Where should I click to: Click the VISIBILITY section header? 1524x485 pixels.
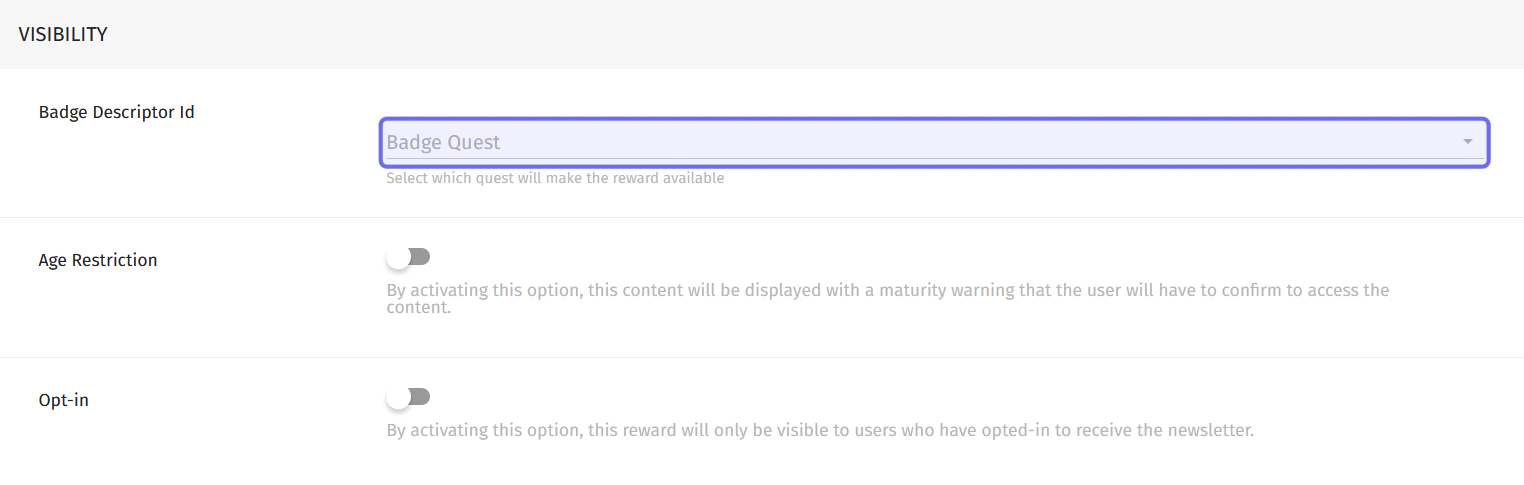(63, 34)
